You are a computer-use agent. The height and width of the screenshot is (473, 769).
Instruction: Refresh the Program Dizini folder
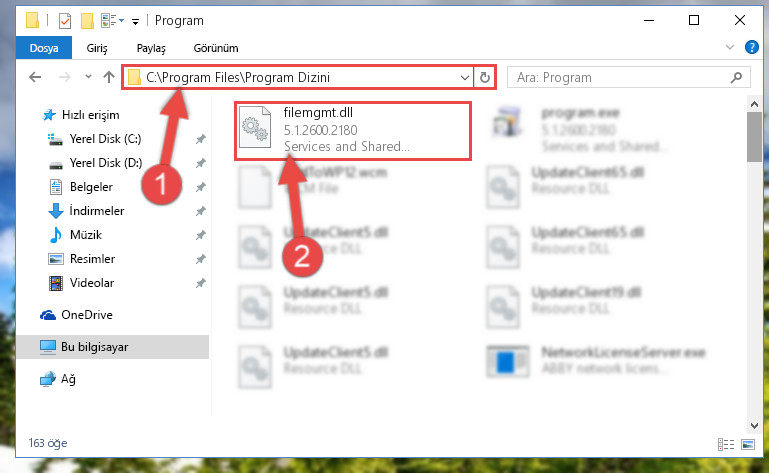[x=485, y=78]
